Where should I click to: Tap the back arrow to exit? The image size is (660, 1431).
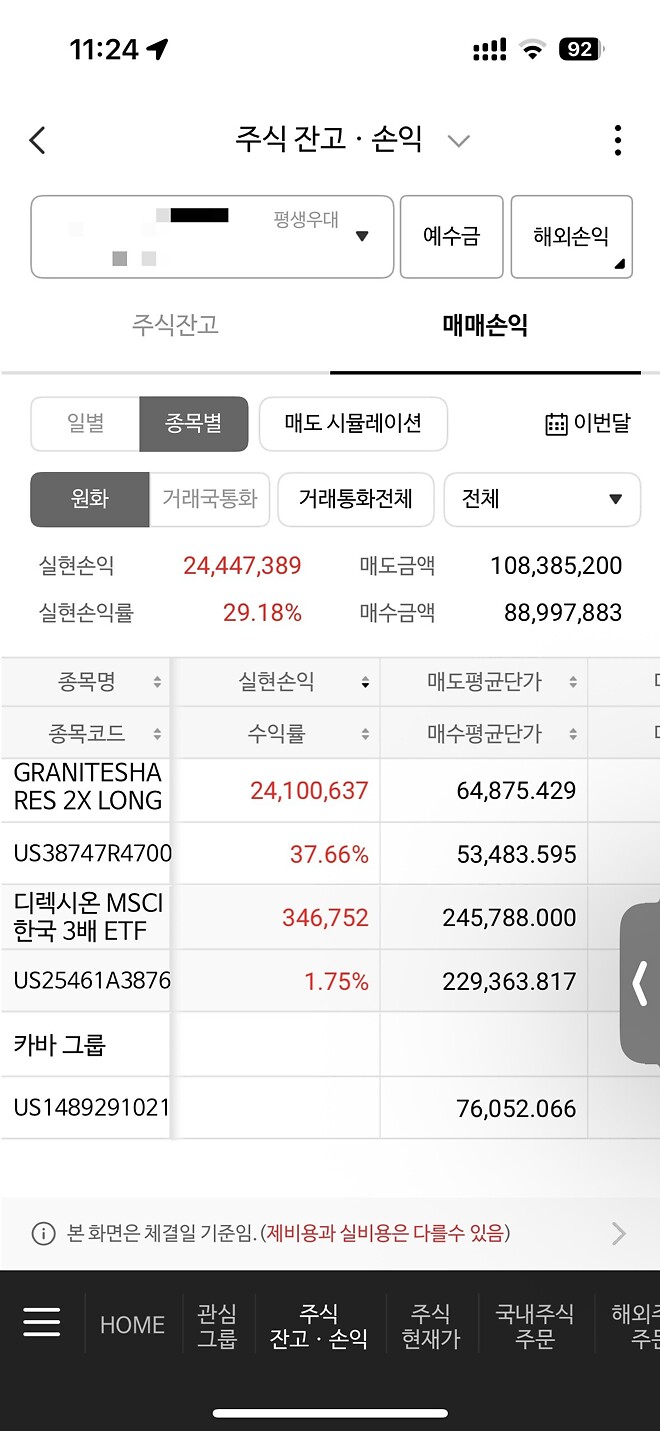tap(37, 139)
